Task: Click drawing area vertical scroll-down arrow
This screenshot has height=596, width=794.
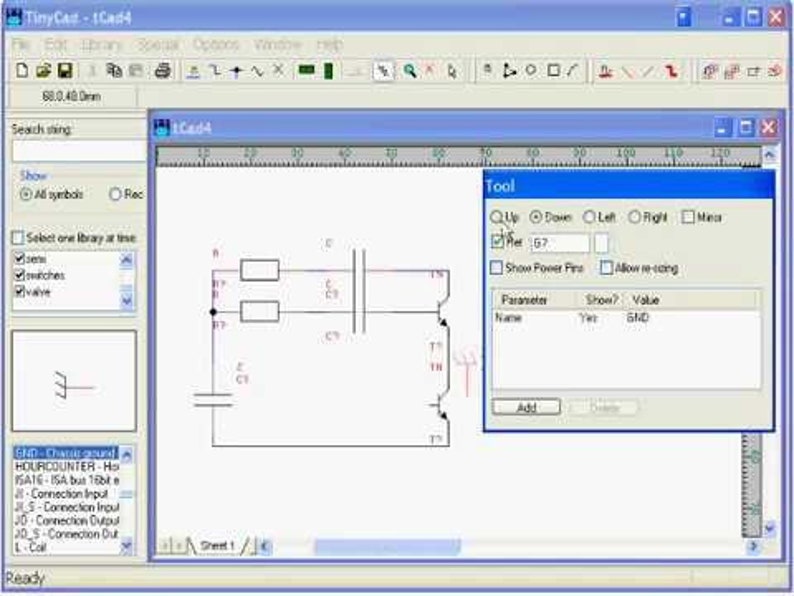Action: pos(769,529)
